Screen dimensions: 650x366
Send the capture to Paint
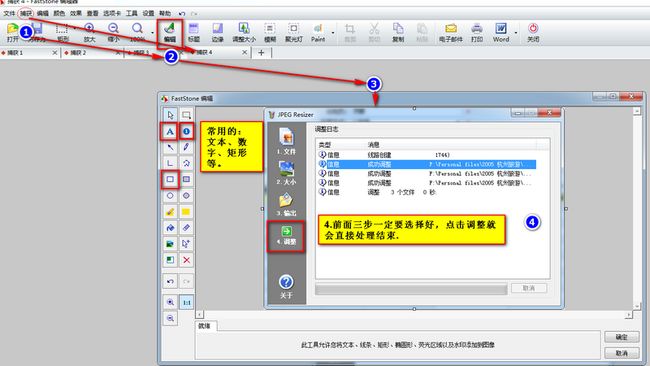(318, 32)
